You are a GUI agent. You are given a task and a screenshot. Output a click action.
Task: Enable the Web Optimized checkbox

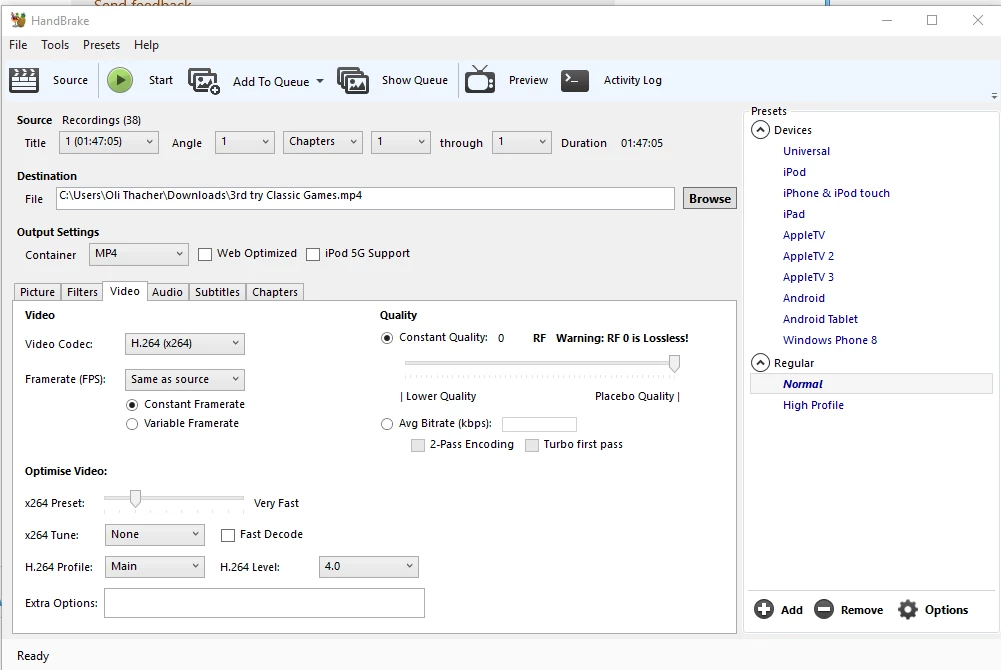[205, 254]
